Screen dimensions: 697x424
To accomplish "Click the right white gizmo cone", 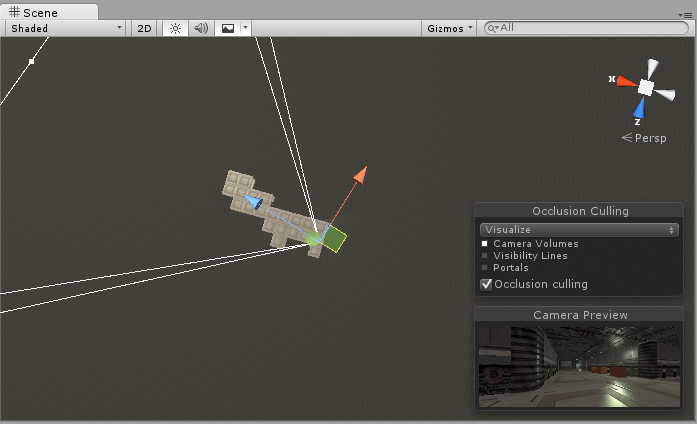I will pos(665,94).
